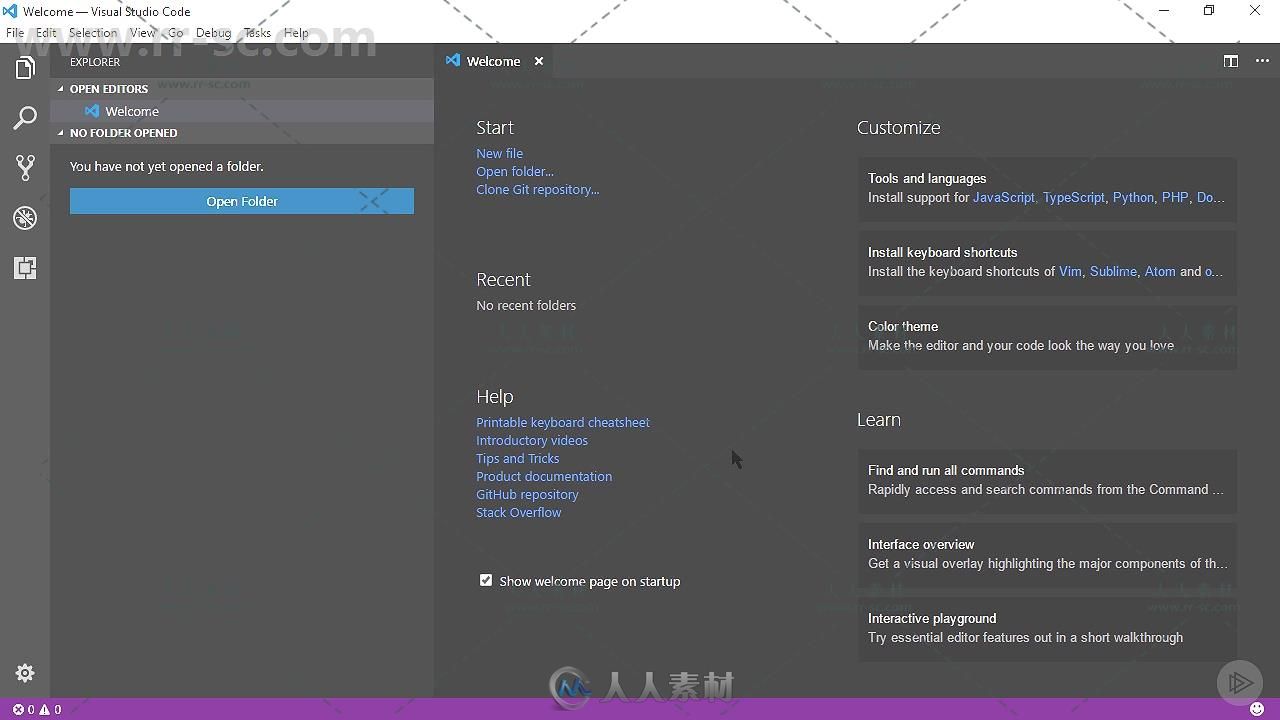Open the Search view icon

25,118
